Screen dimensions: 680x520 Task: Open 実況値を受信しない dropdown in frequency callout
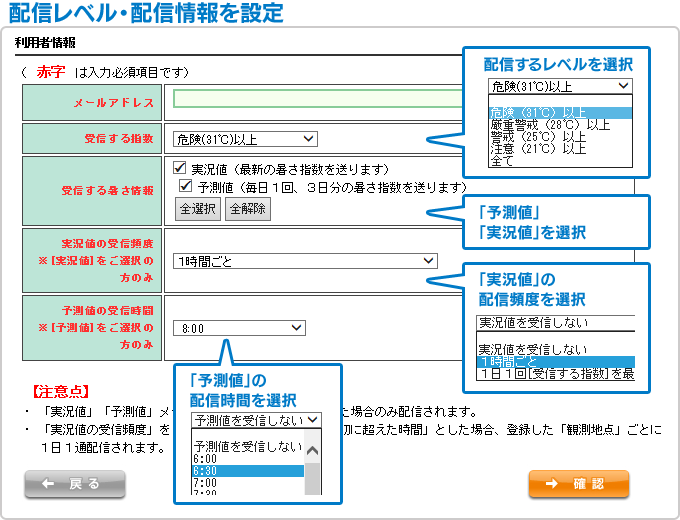pos(556,323)
